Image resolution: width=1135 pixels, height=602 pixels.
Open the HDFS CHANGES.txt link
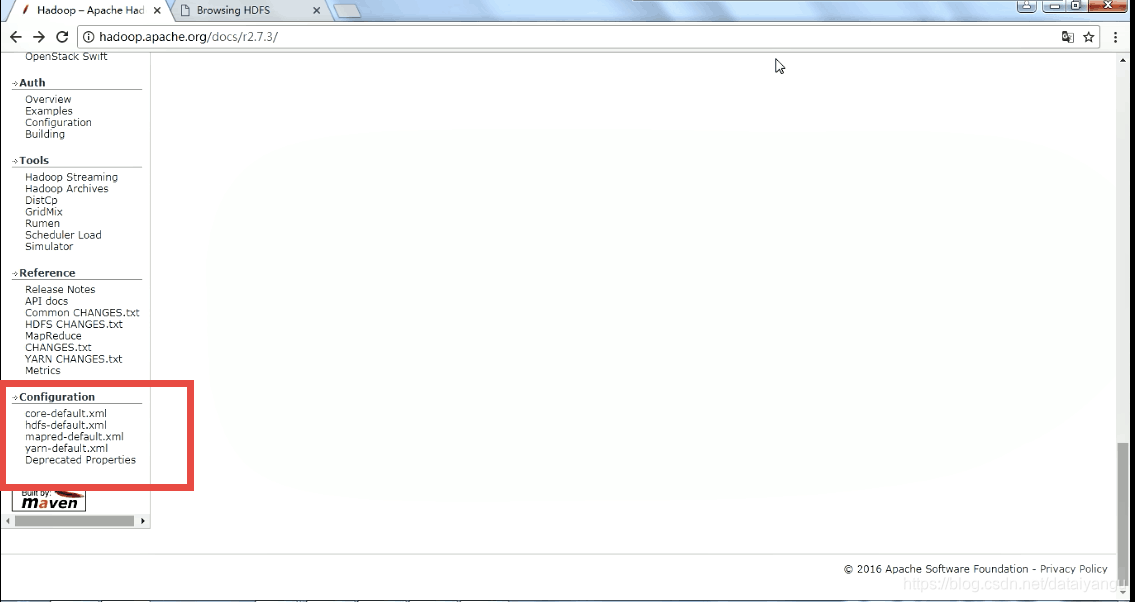coord(74,324)
